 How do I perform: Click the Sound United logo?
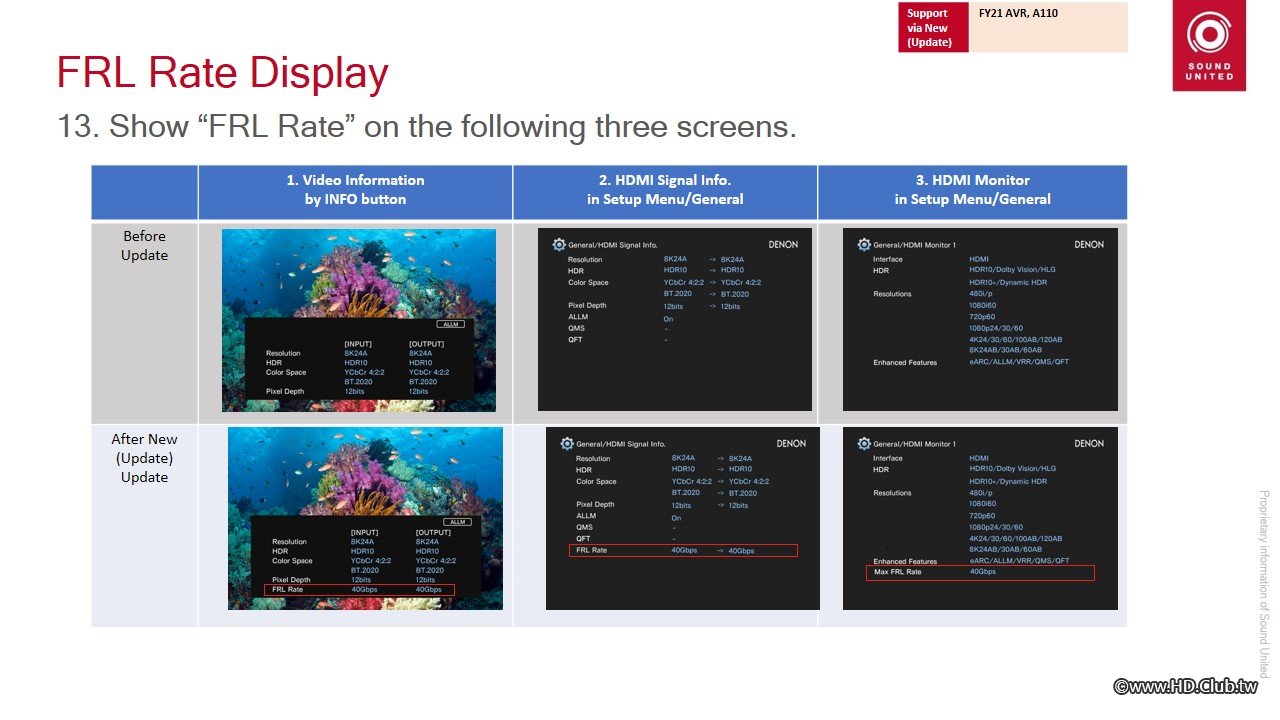click(x=1209, y=46)
